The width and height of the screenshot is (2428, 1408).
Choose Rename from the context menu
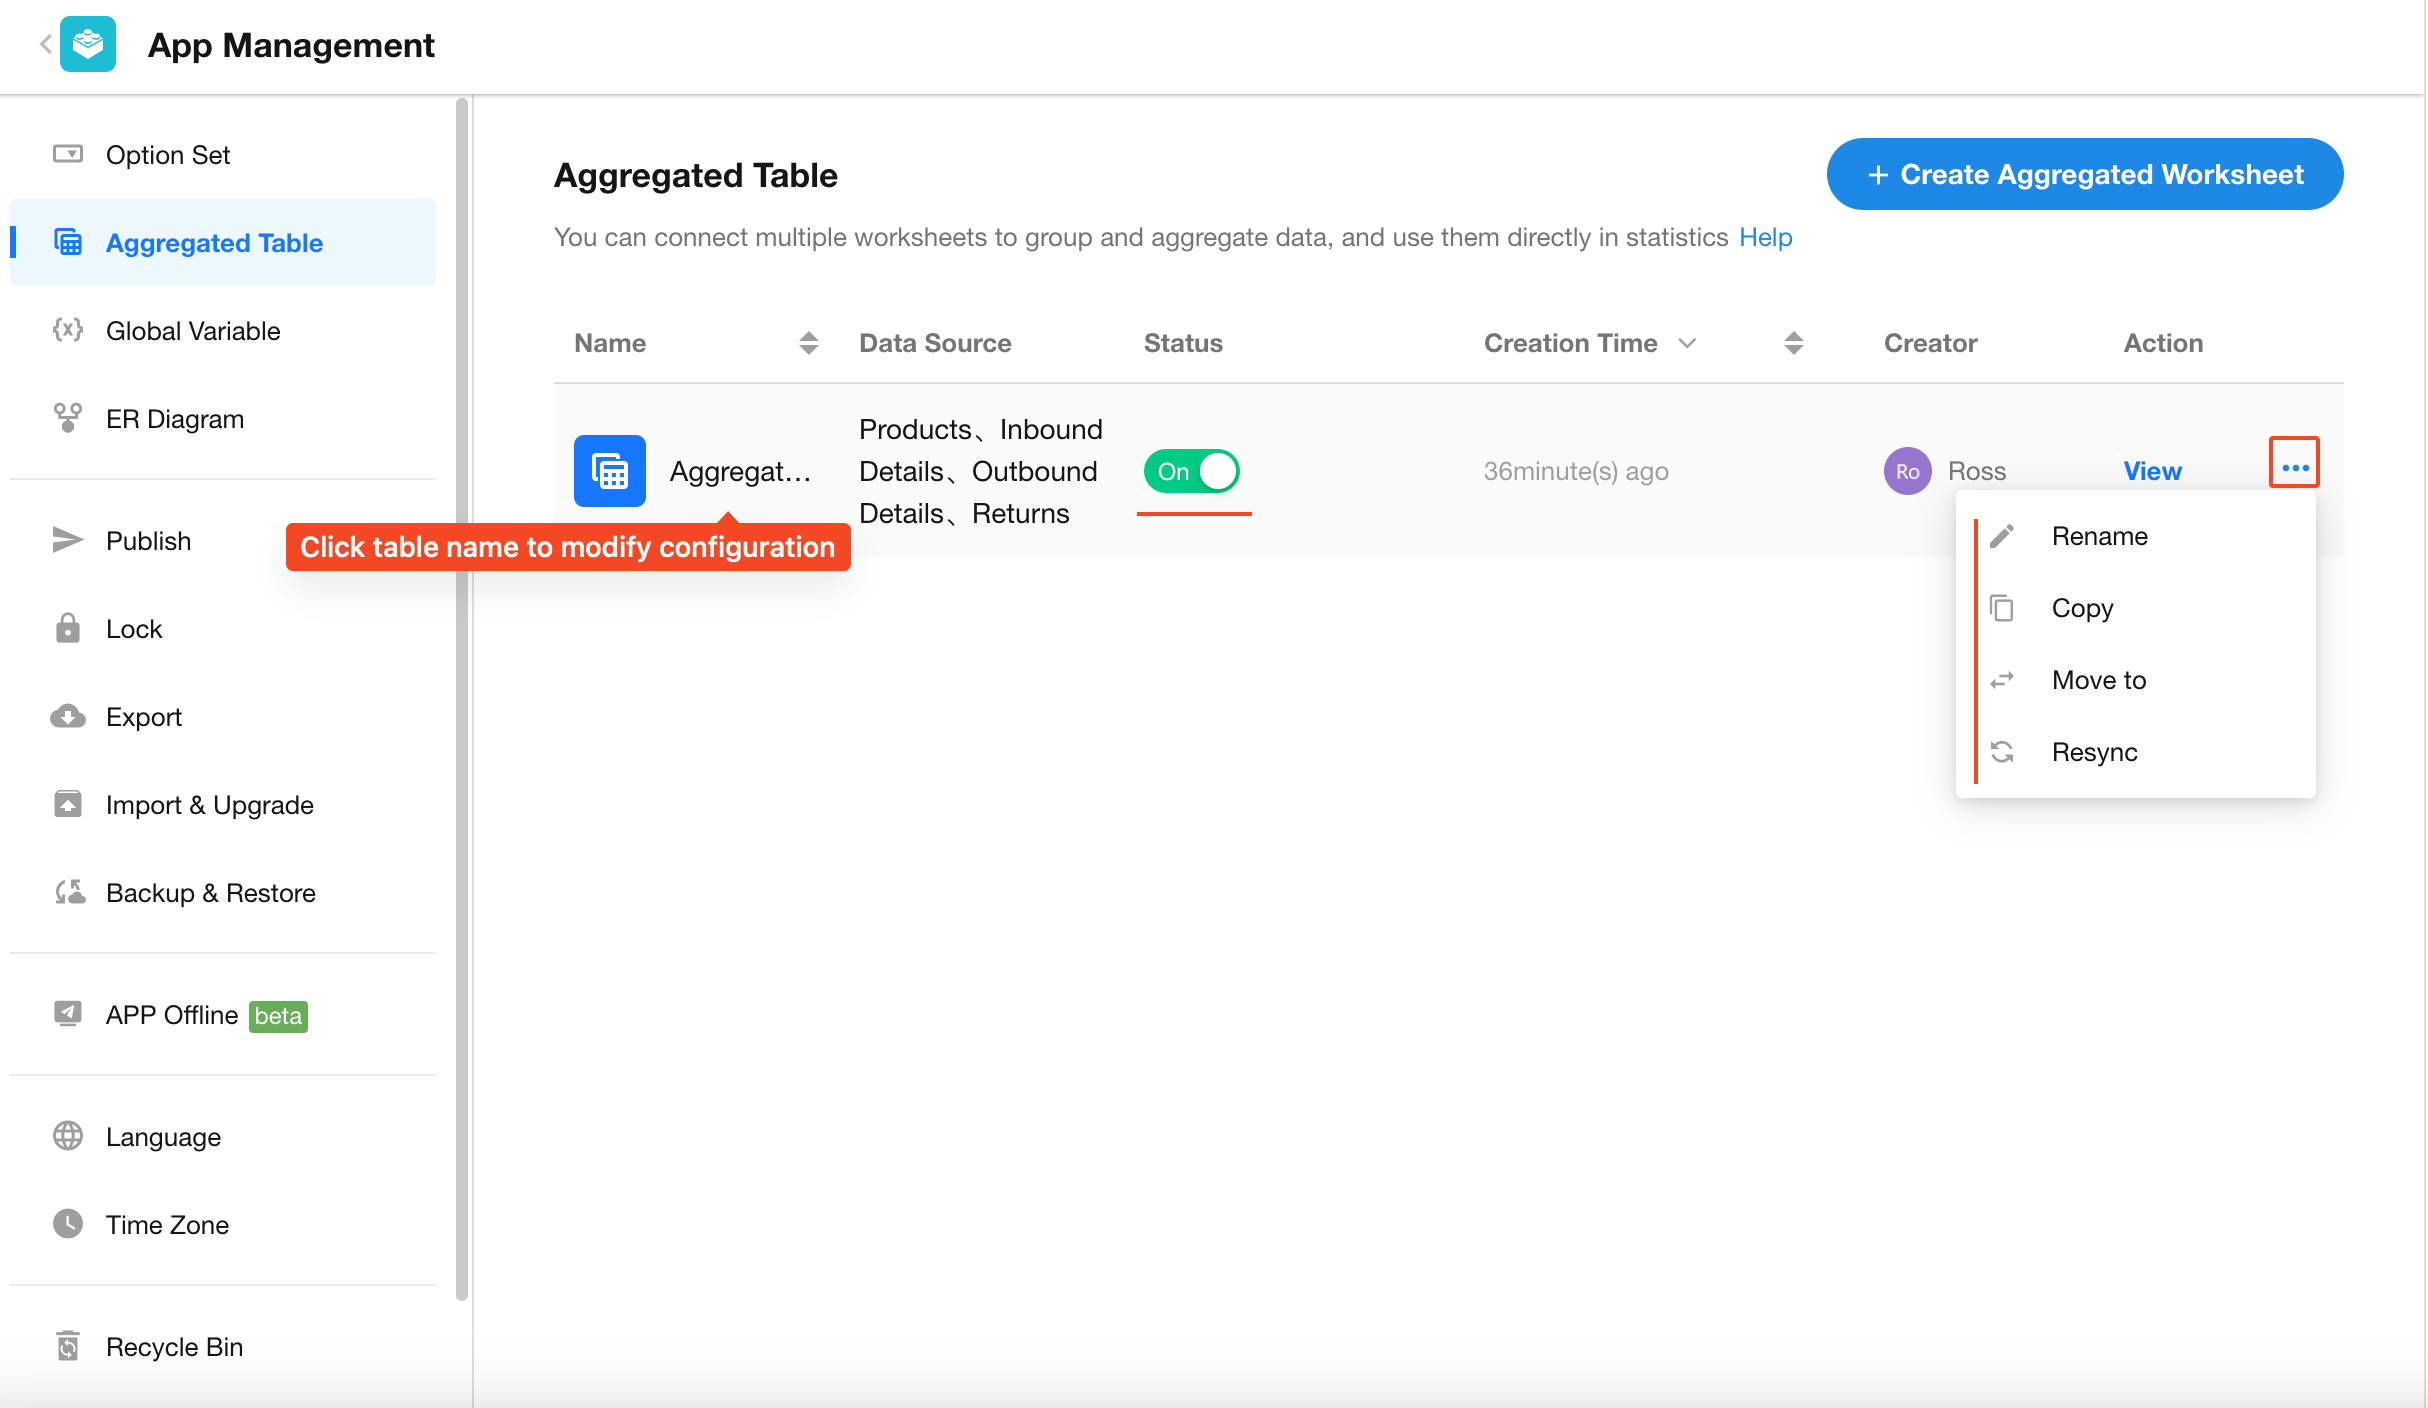[2099, 536]
